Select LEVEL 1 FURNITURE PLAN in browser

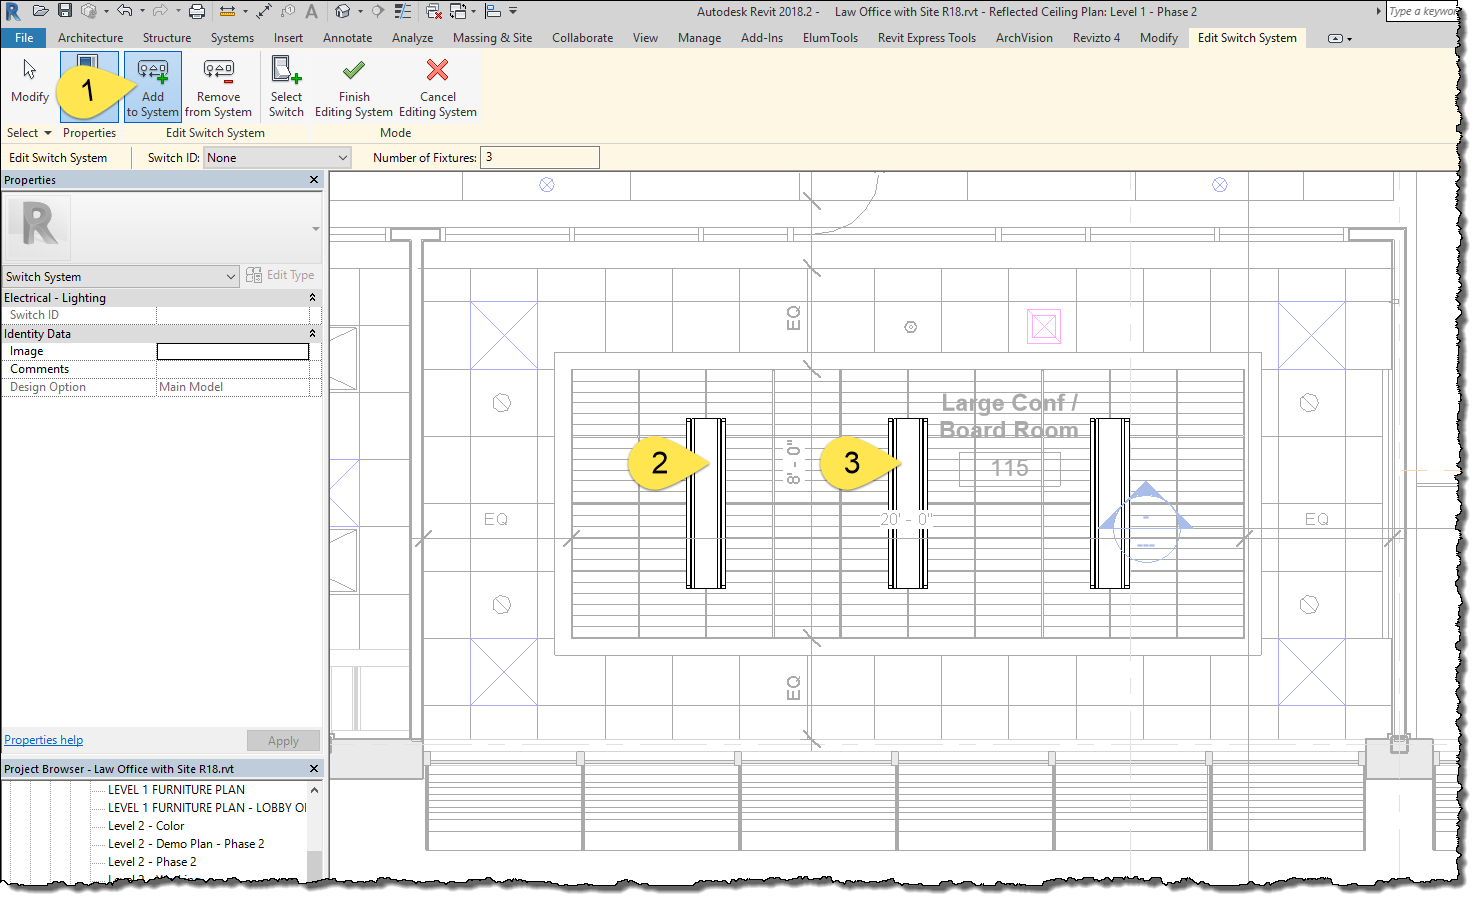(x=176, y=790)
